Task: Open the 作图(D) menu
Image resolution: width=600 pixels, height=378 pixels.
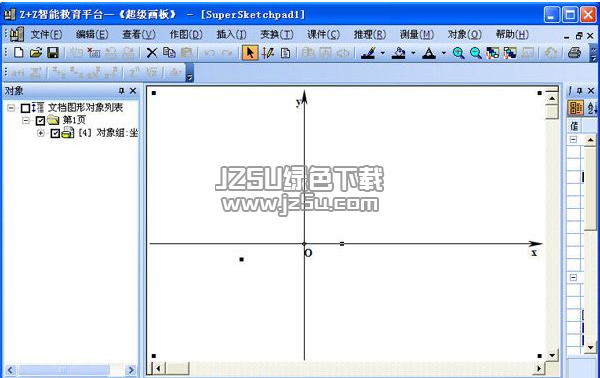Action: point(186,34)
